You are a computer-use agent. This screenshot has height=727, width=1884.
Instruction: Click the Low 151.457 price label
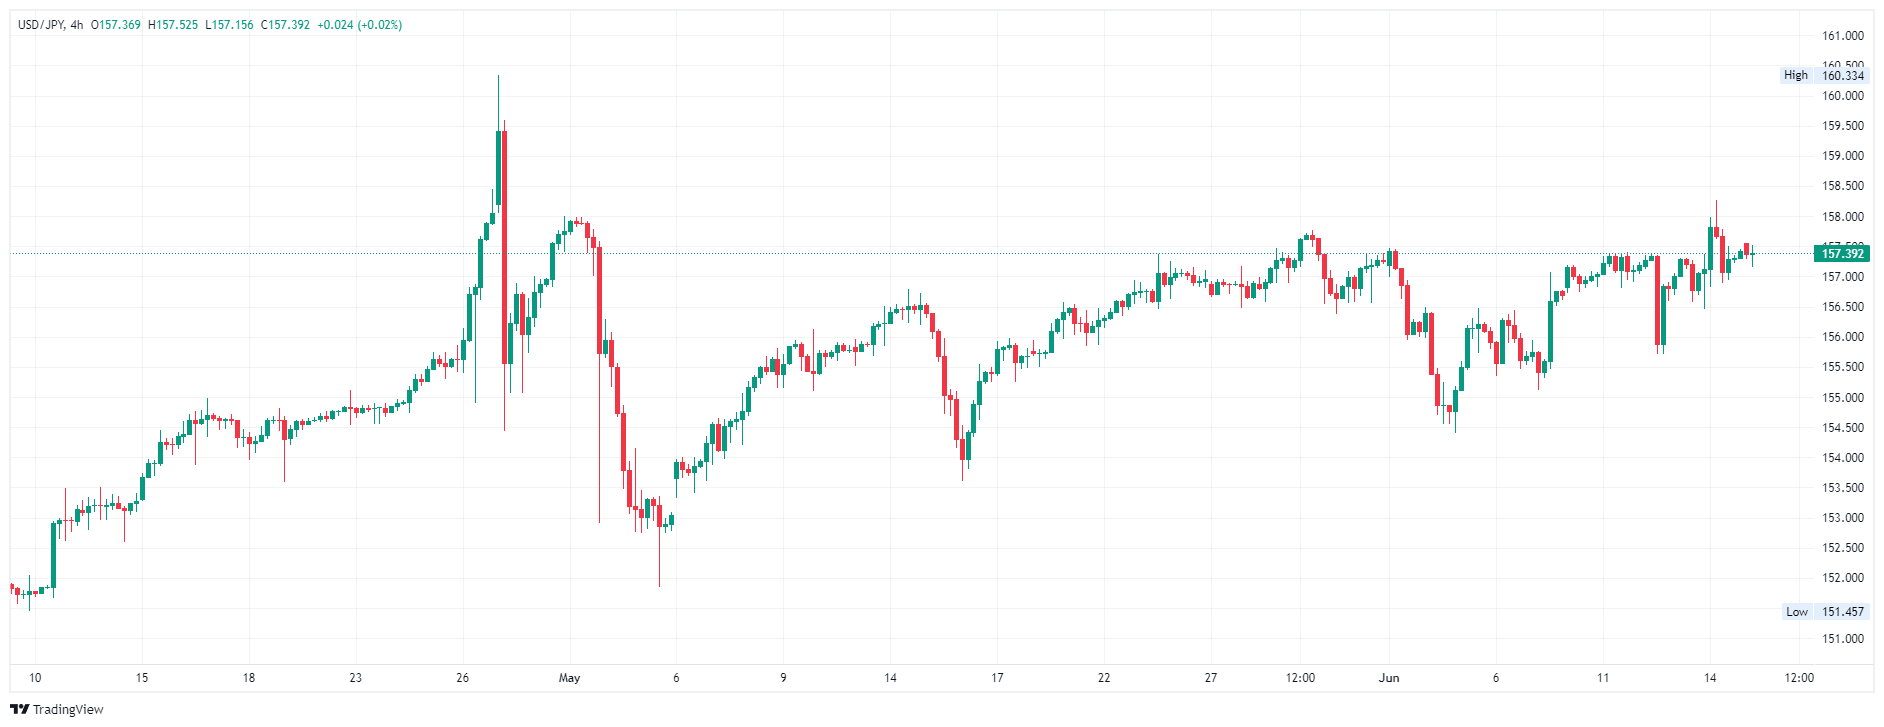coord(1824,611)
